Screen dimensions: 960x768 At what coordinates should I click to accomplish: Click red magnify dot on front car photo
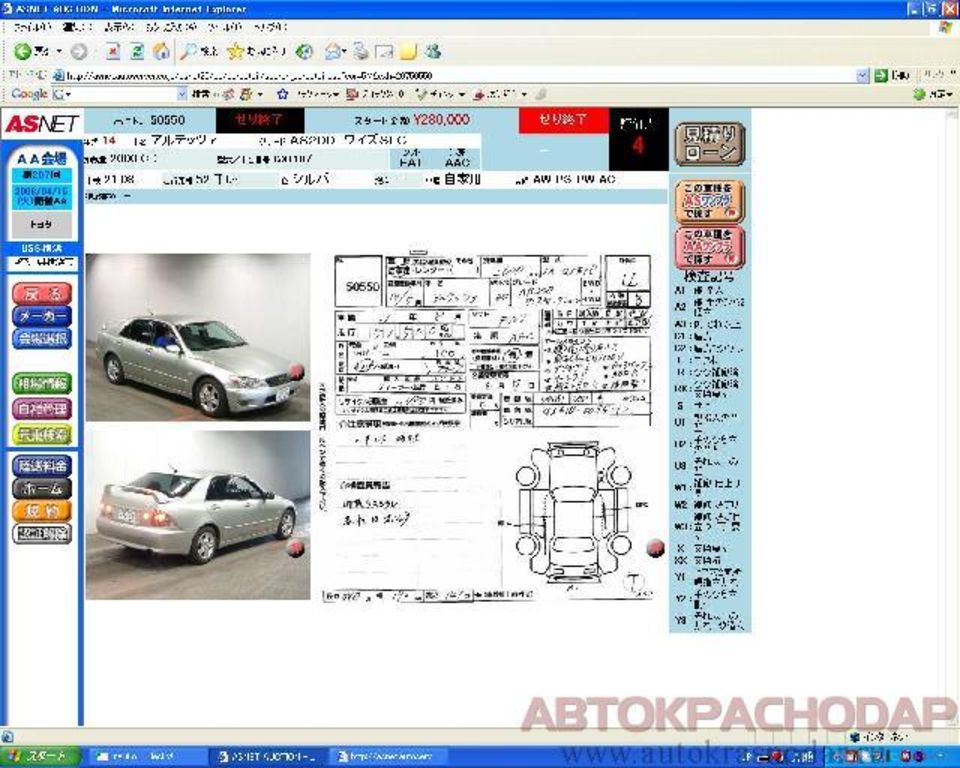coord(296,371)
